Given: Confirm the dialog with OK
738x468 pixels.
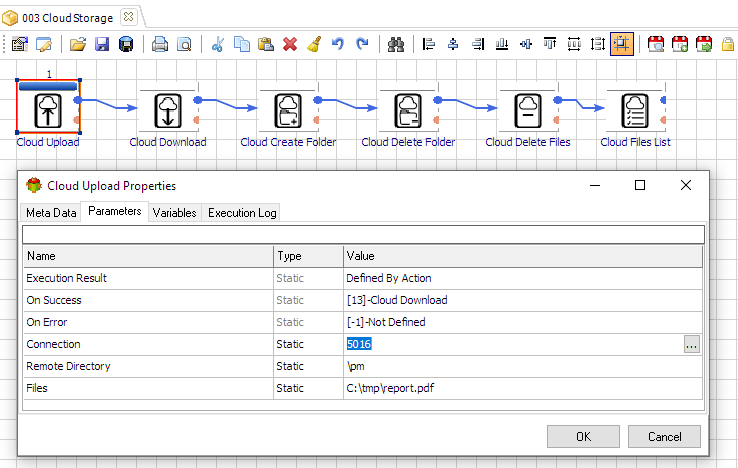Looking at the screenshot, I should [x=583, y=436].
